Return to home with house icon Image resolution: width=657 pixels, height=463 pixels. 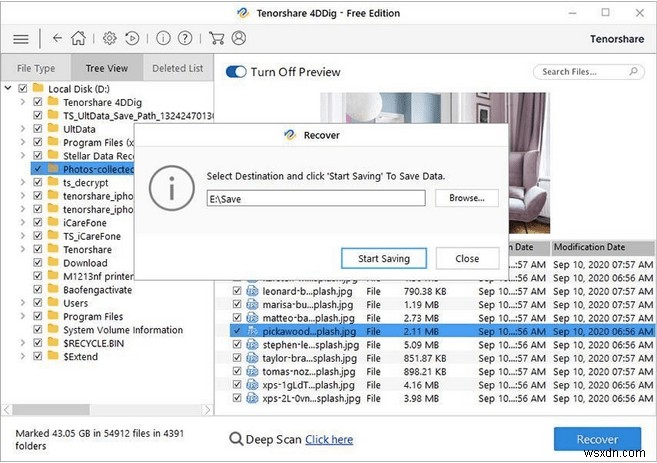coord(78,38)
